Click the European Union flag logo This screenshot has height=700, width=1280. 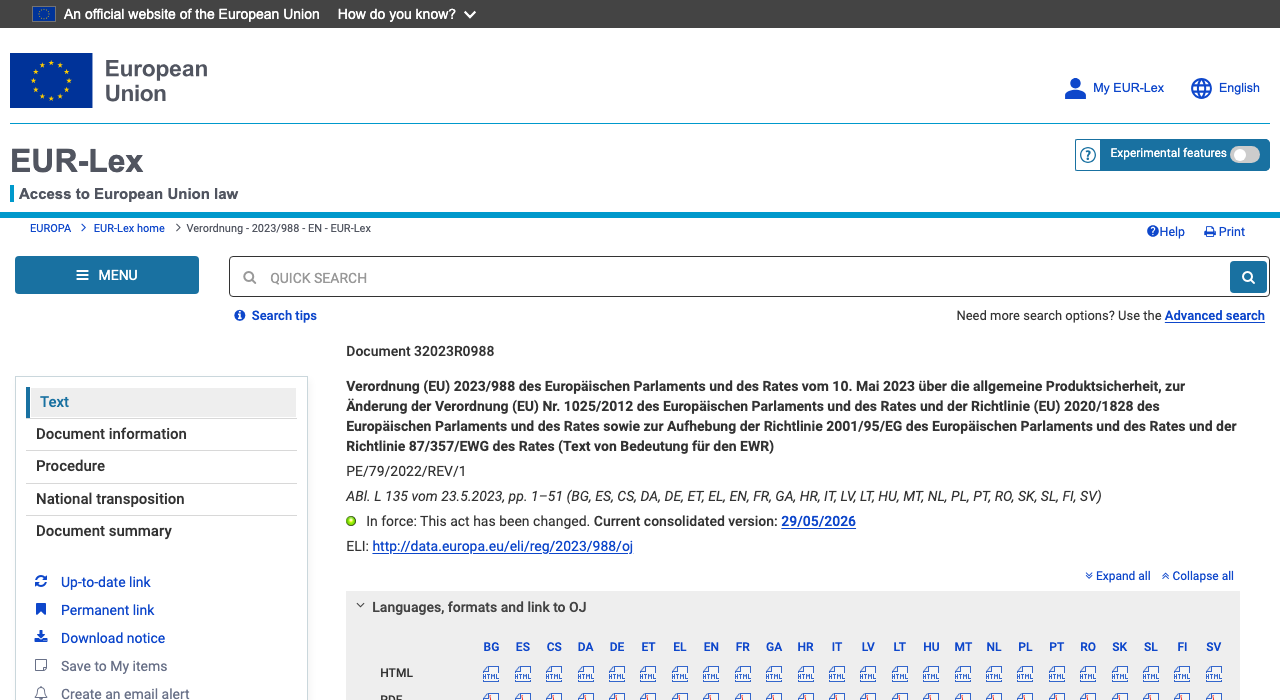coord(51,80)
